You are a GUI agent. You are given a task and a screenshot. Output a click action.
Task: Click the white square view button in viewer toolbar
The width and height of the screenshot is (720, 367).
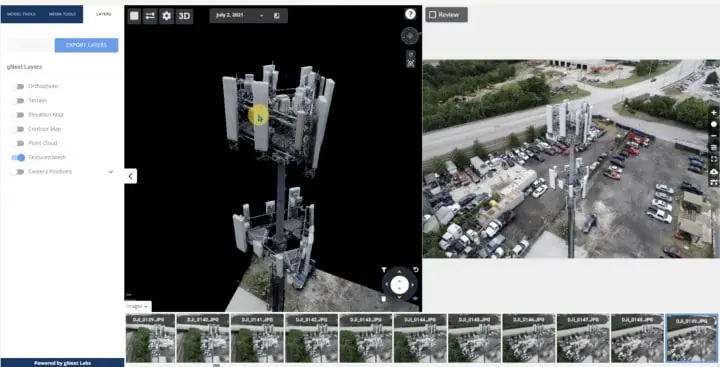(134, 16)
